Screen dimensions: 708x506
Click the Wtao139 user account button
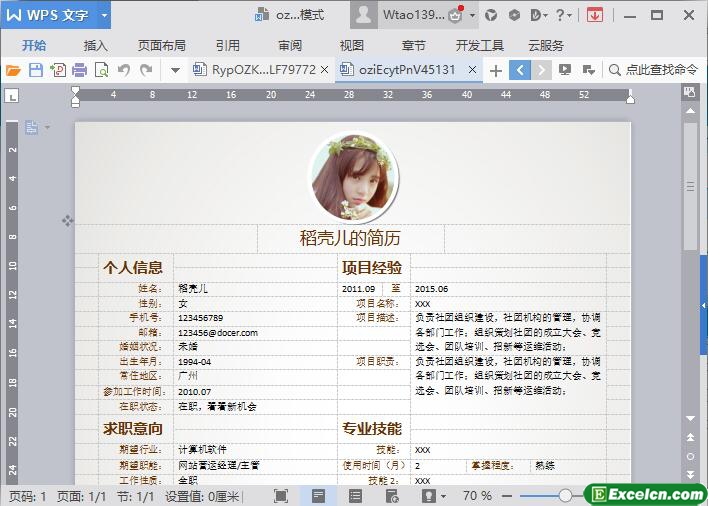click(x=410, y=15)
